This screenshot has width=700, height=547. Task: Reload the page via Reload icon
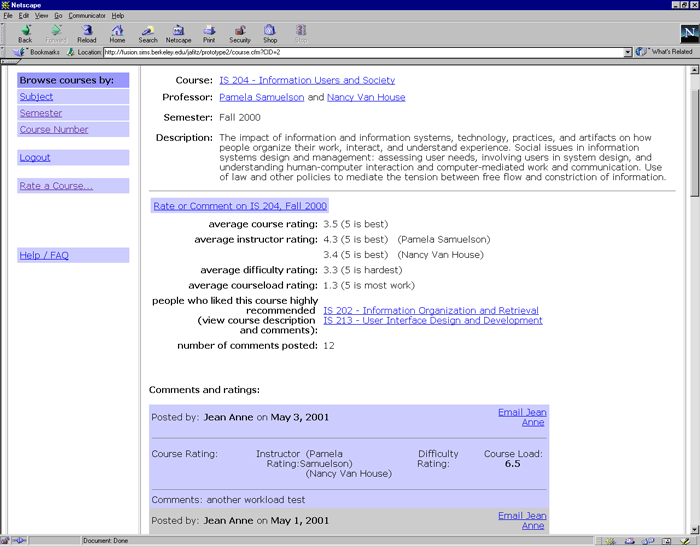click(x=87, y=34)
